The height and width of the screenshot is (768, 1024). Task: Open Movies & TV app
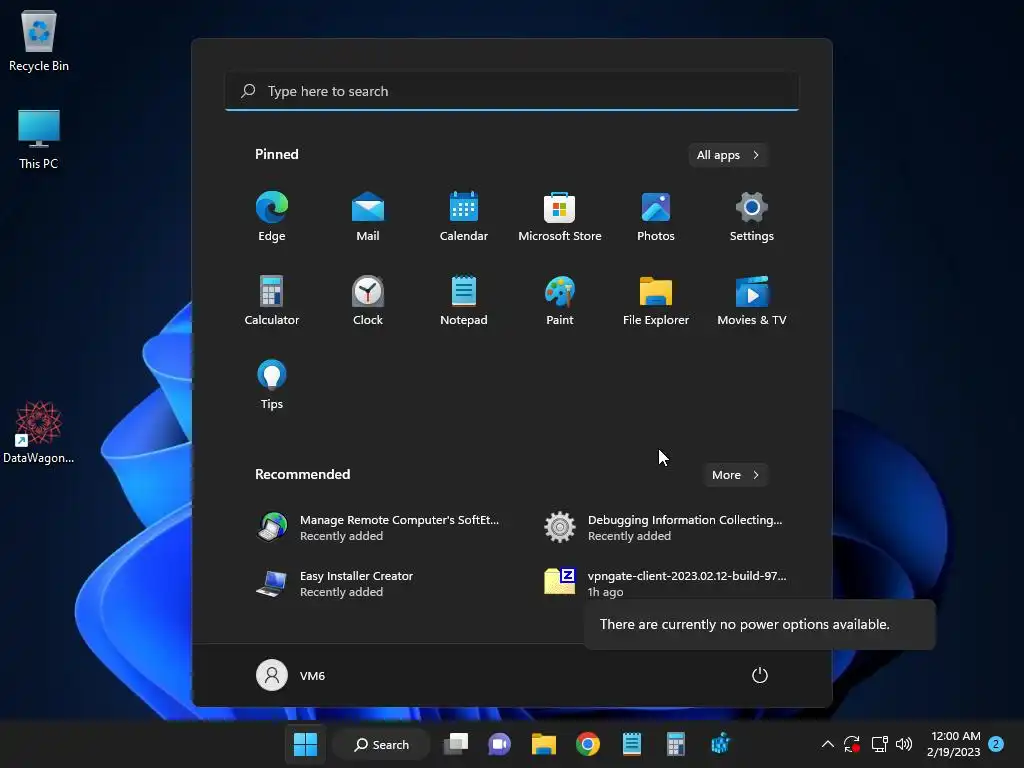(x=752, y=300)
